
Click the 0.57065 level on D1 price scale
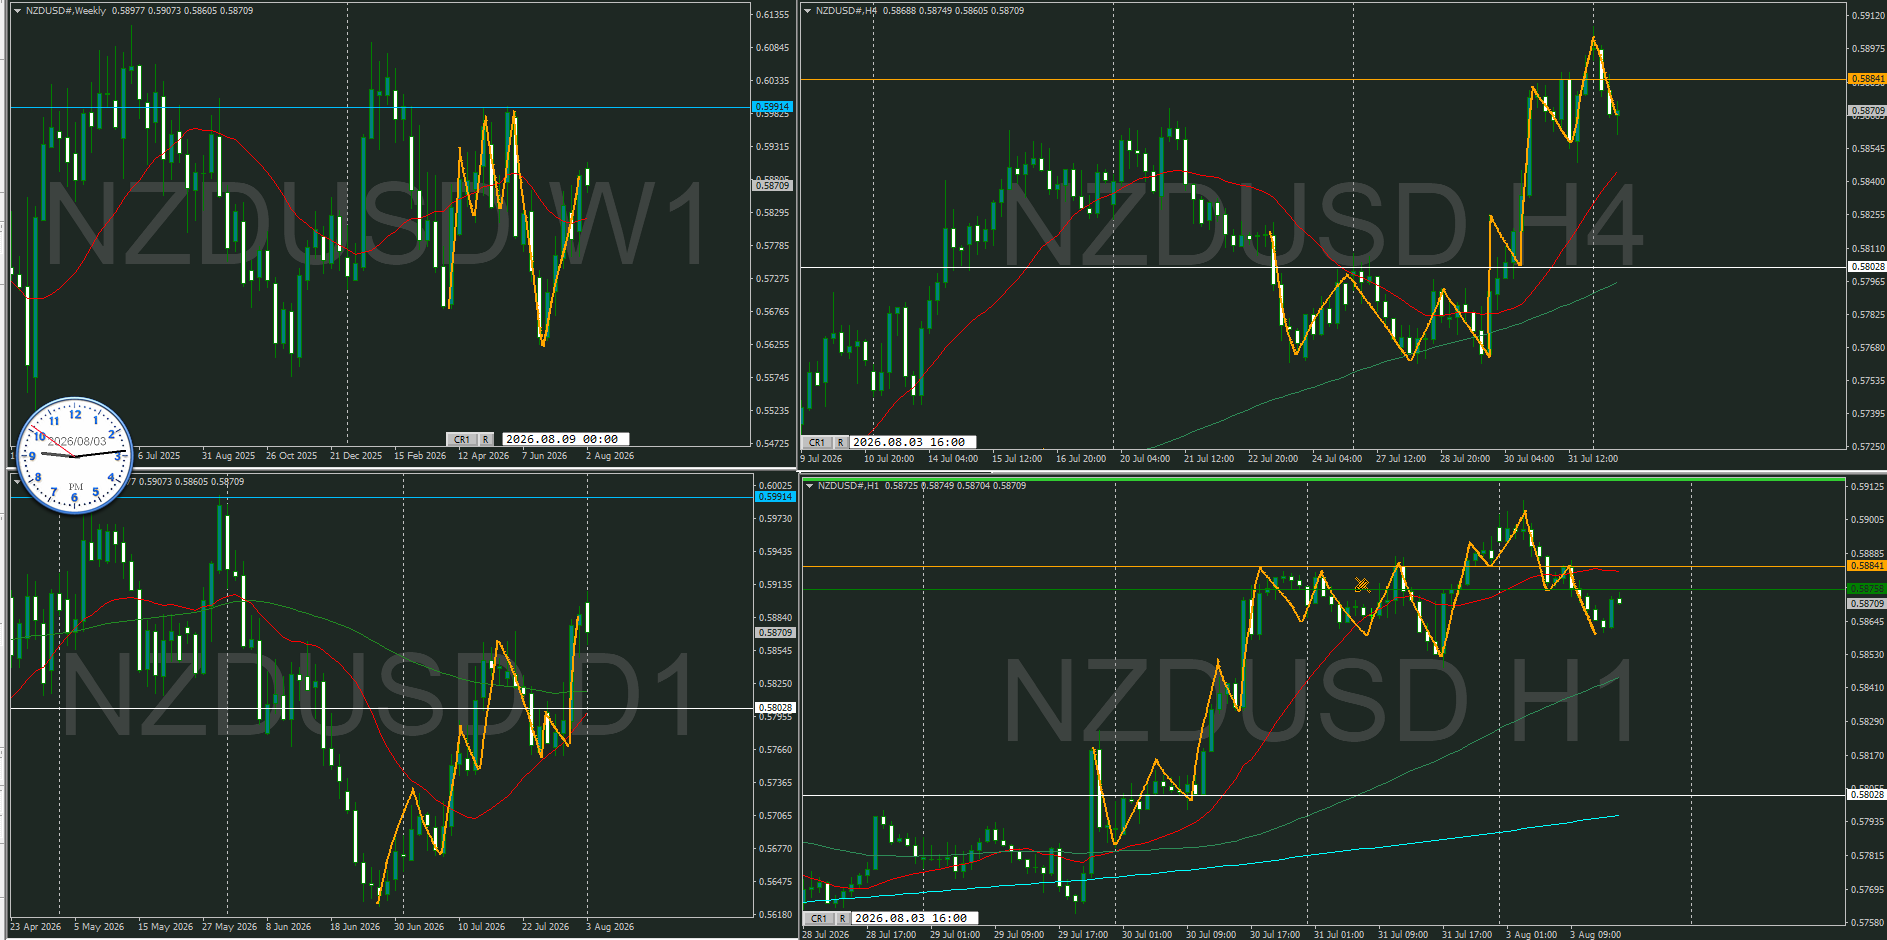775,816
